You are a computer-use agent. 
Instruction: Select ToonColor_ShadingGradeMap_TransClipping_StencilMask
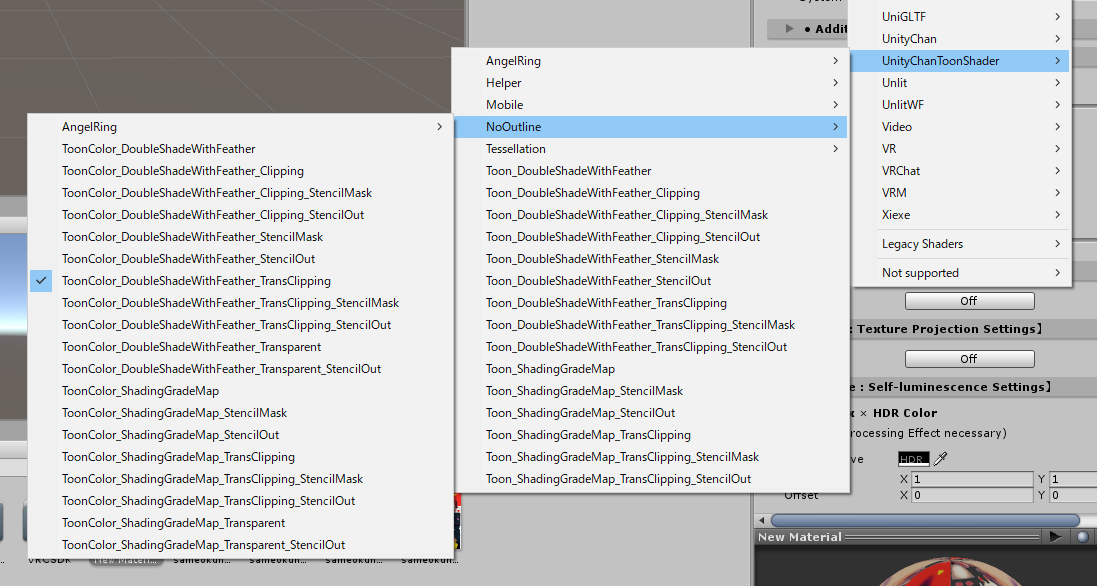click(x=241, y=479)
